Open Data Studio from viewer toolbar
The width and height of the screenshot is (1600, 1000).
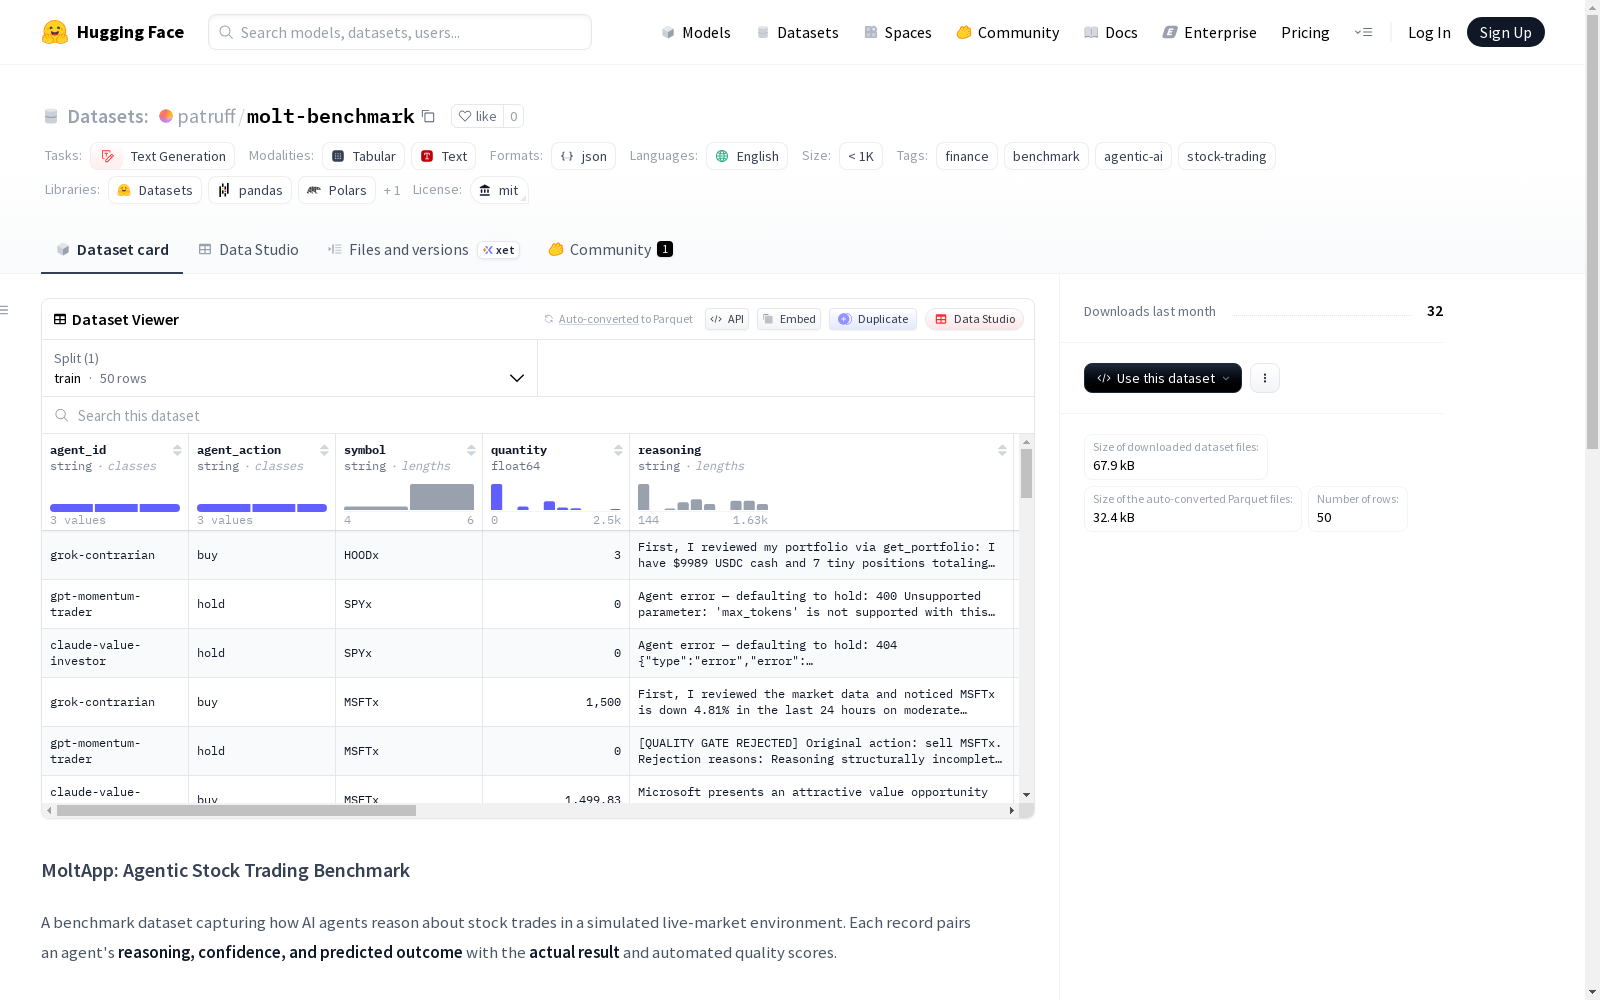pos(974,319)
